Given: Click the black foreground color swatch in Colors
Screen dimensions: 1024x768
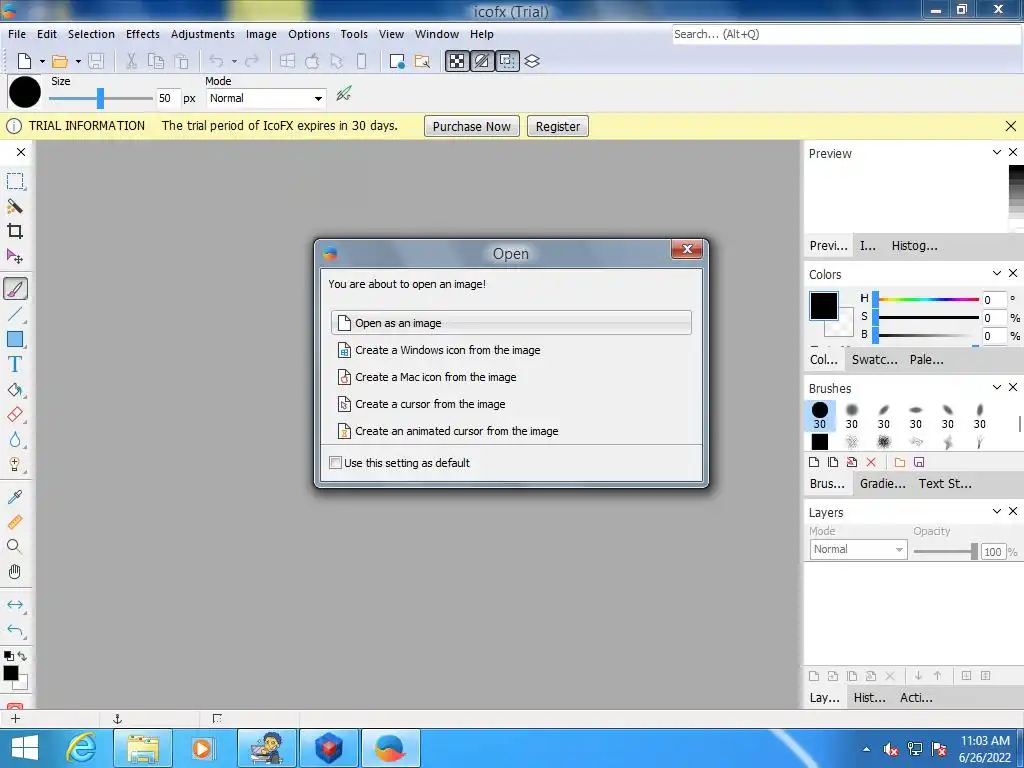Looking at the screenshot, I should pyautogui.click(x=824, y=306).
